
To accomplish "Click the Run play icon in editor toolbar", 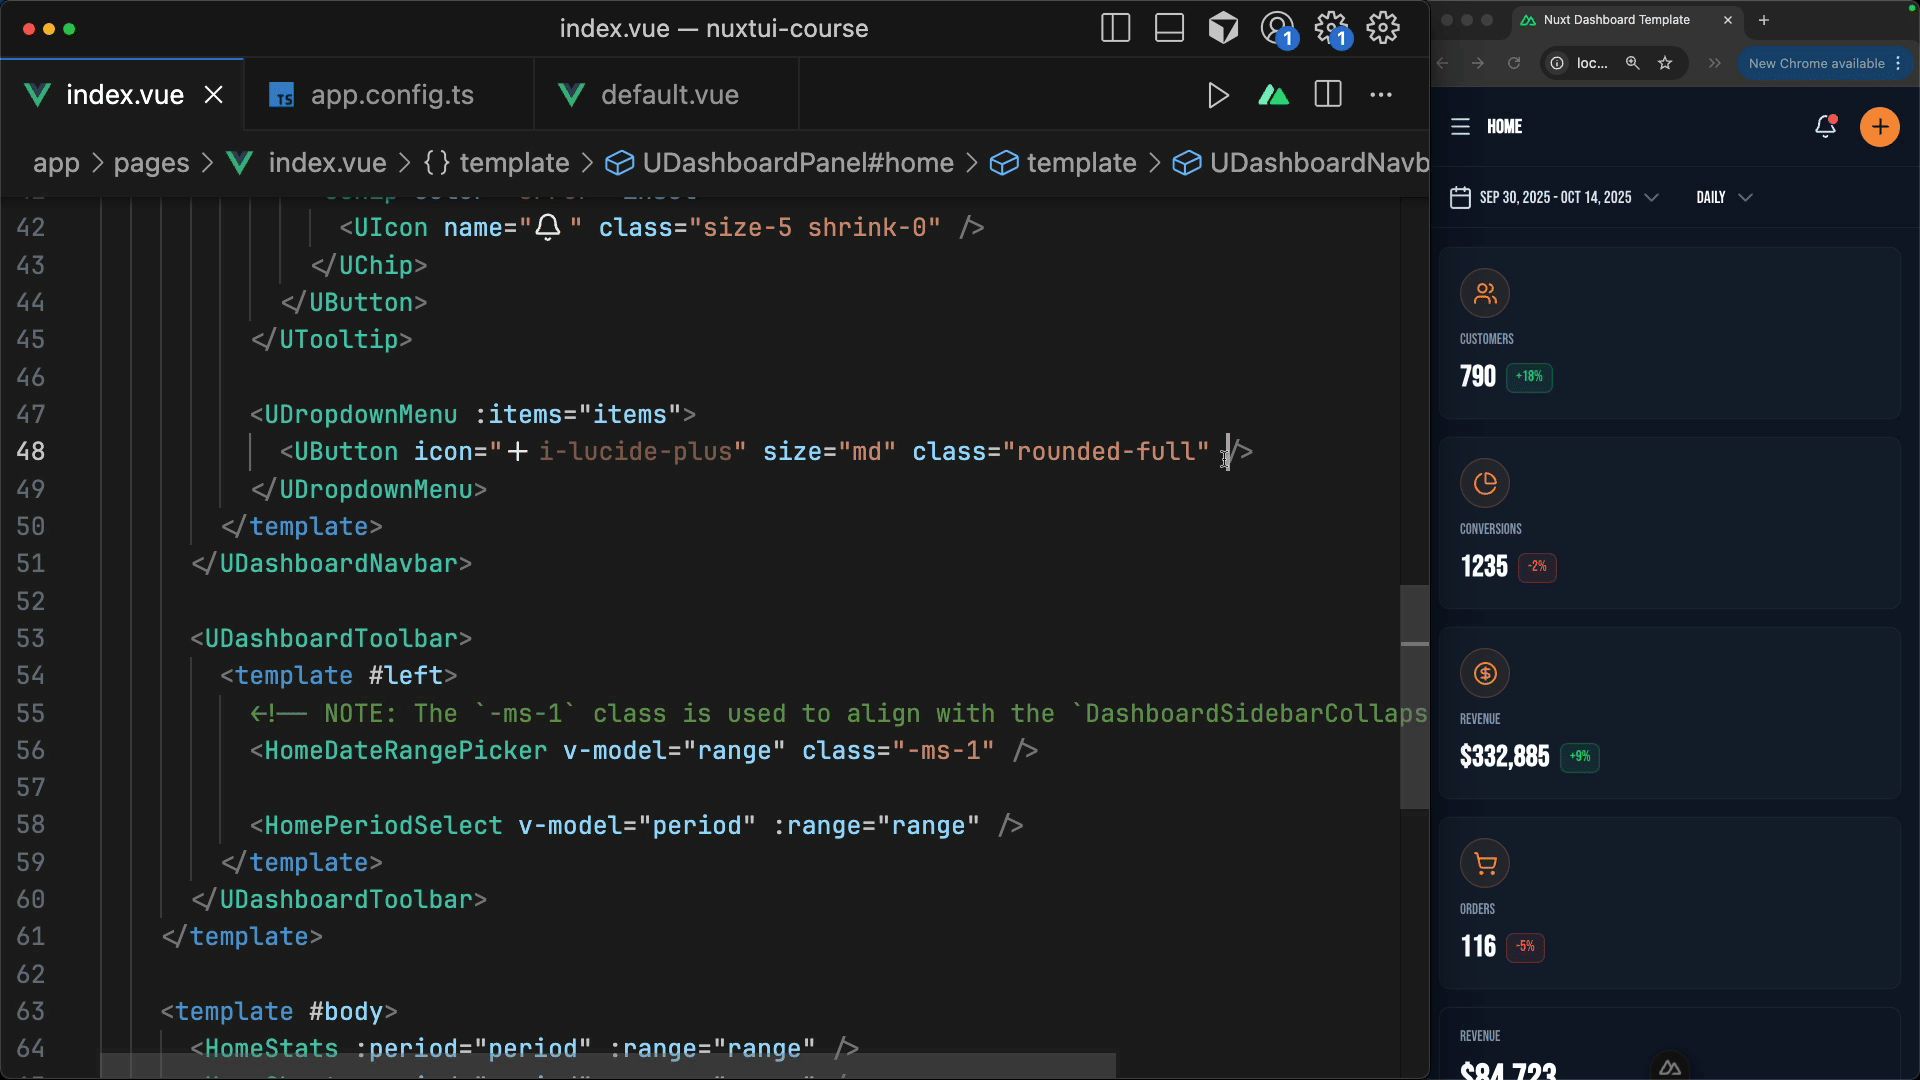I will (x=1217, y=96).
